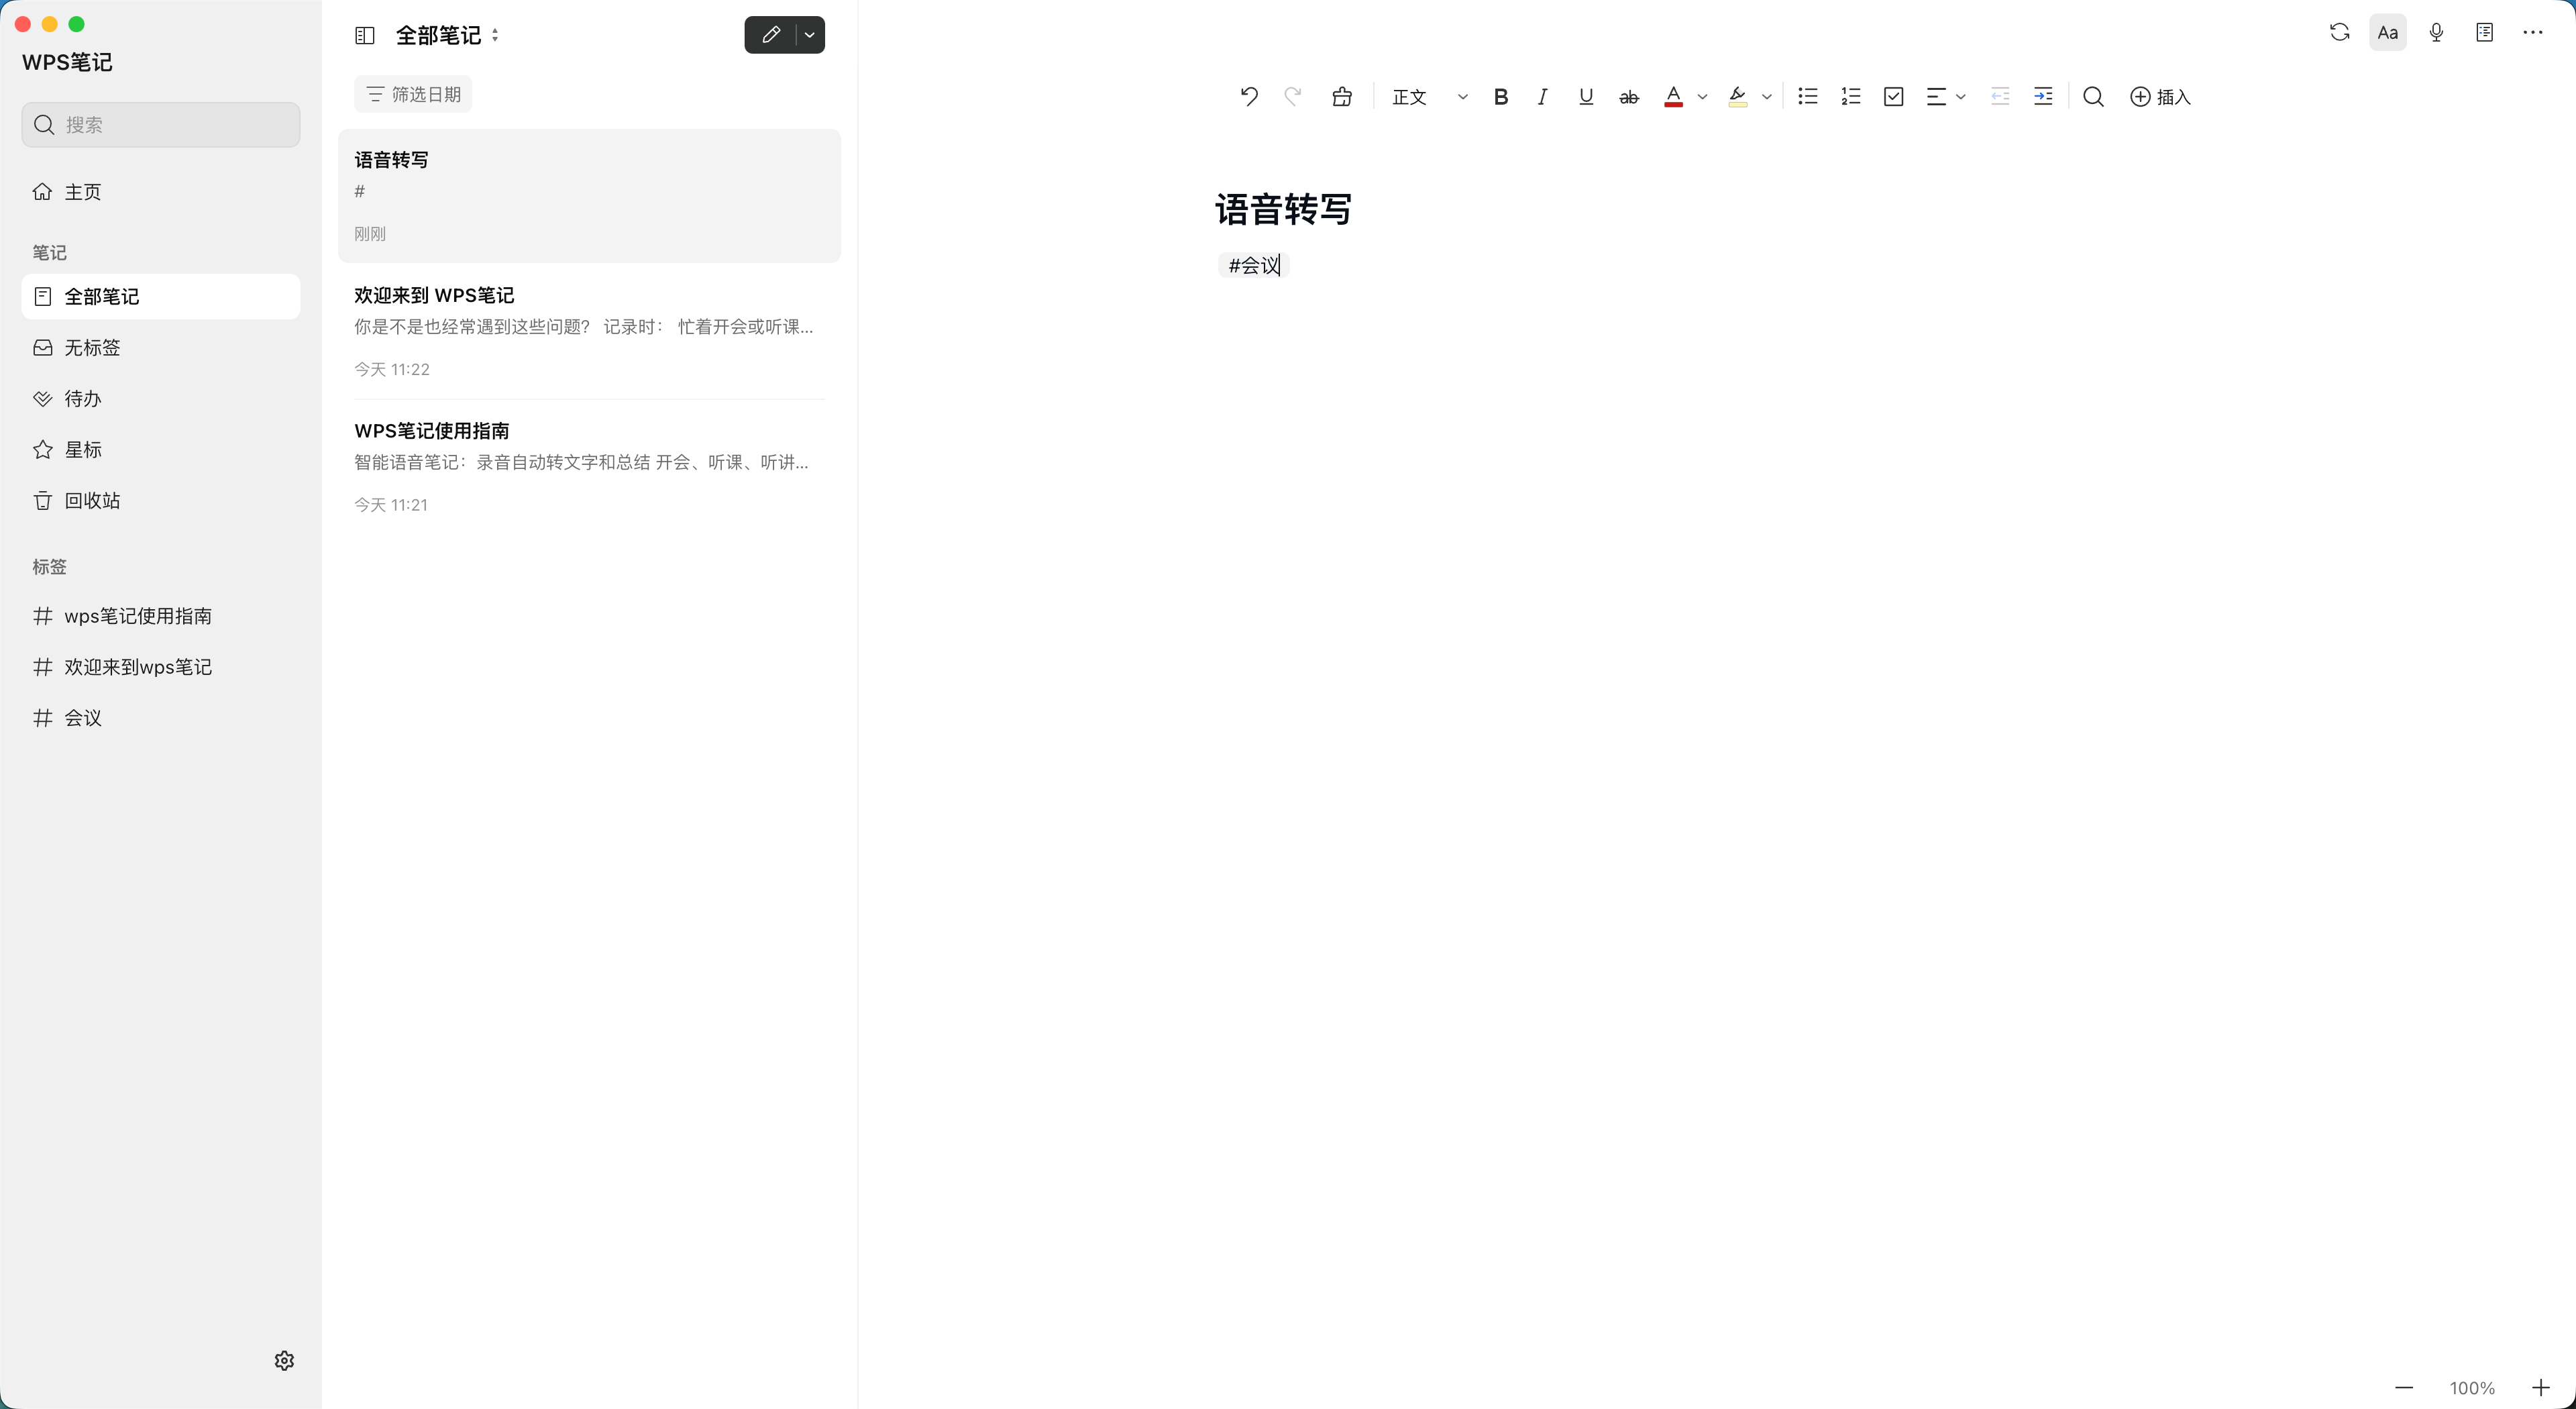2576x1409 pixels.
Task: Toggle italic formatting
Action: pyautogui.click(x=1542, y=96)
